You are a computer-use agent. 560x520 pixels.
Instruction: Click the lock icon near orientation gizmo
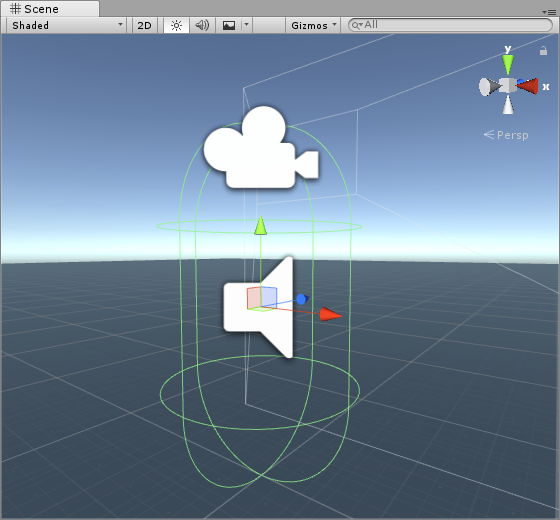[543, 51]
